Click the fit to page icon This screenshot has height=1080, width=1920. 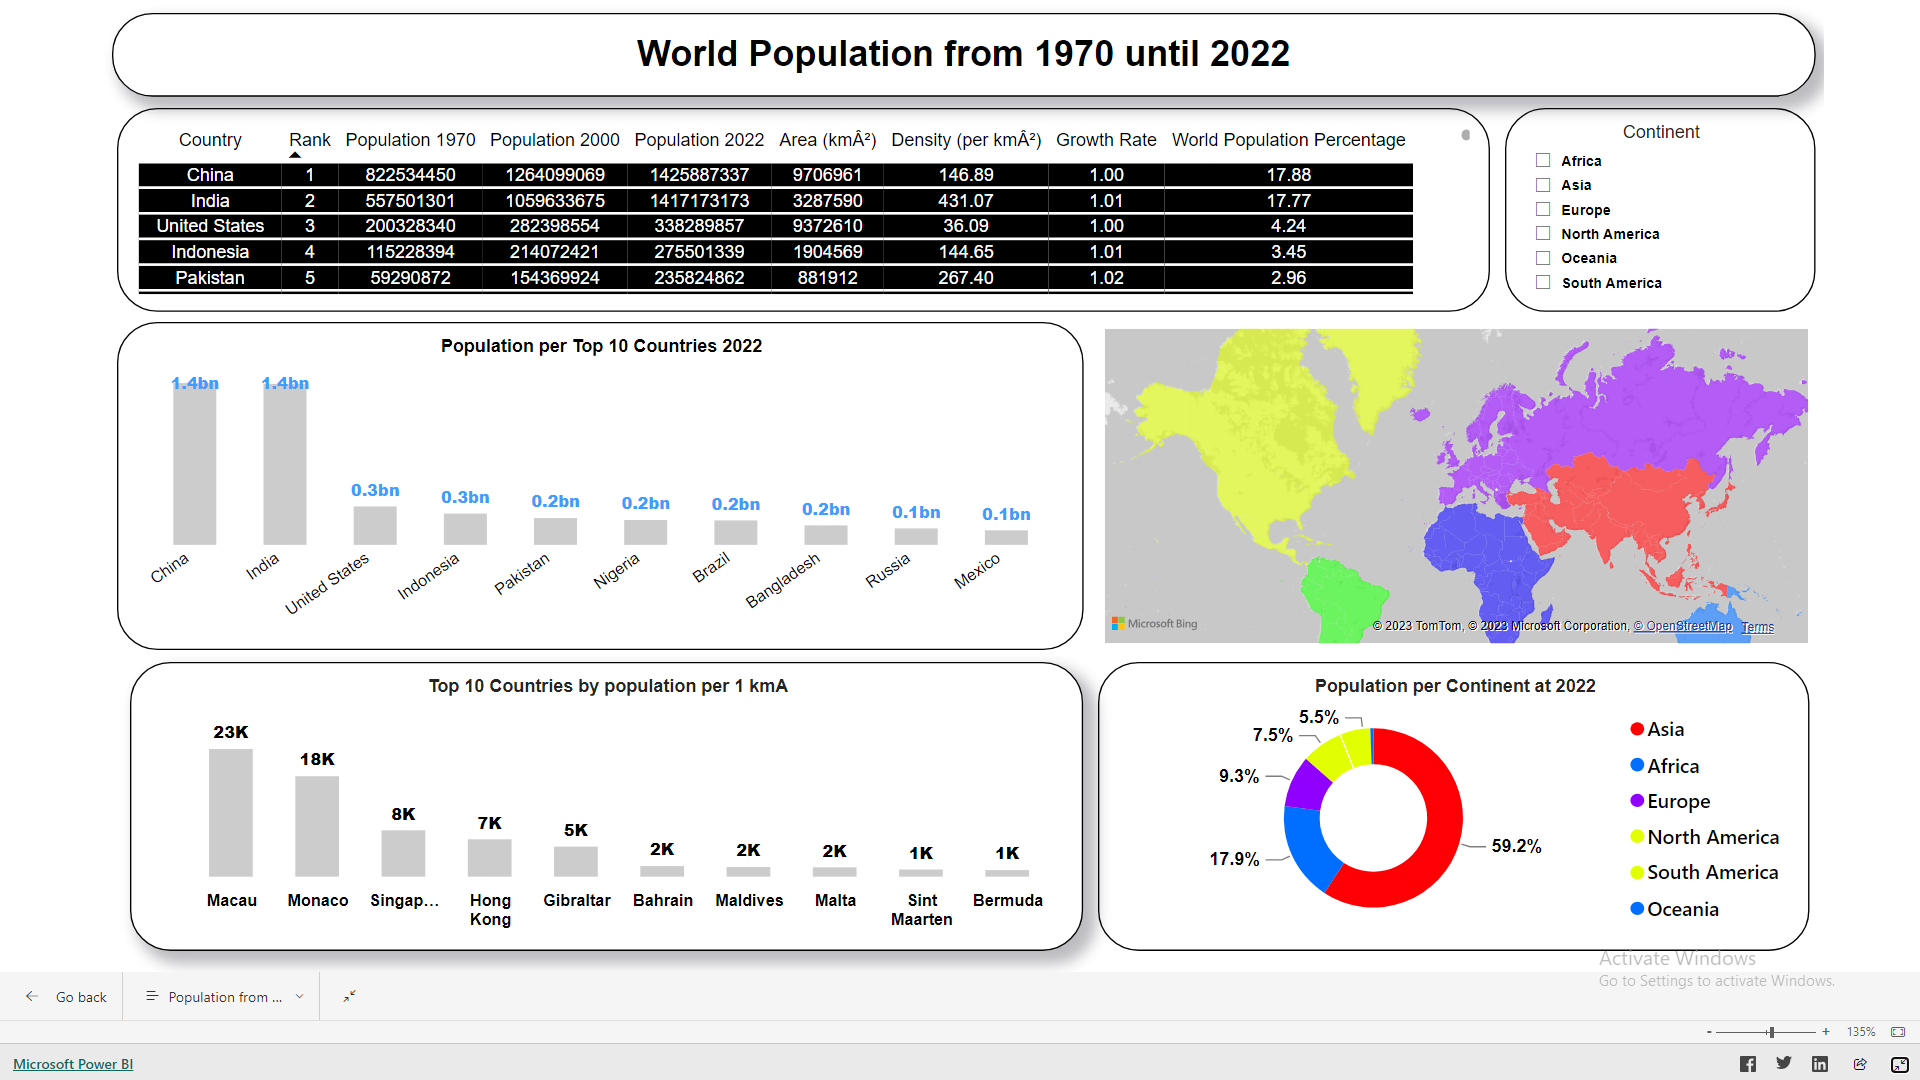[1897, 1032]
